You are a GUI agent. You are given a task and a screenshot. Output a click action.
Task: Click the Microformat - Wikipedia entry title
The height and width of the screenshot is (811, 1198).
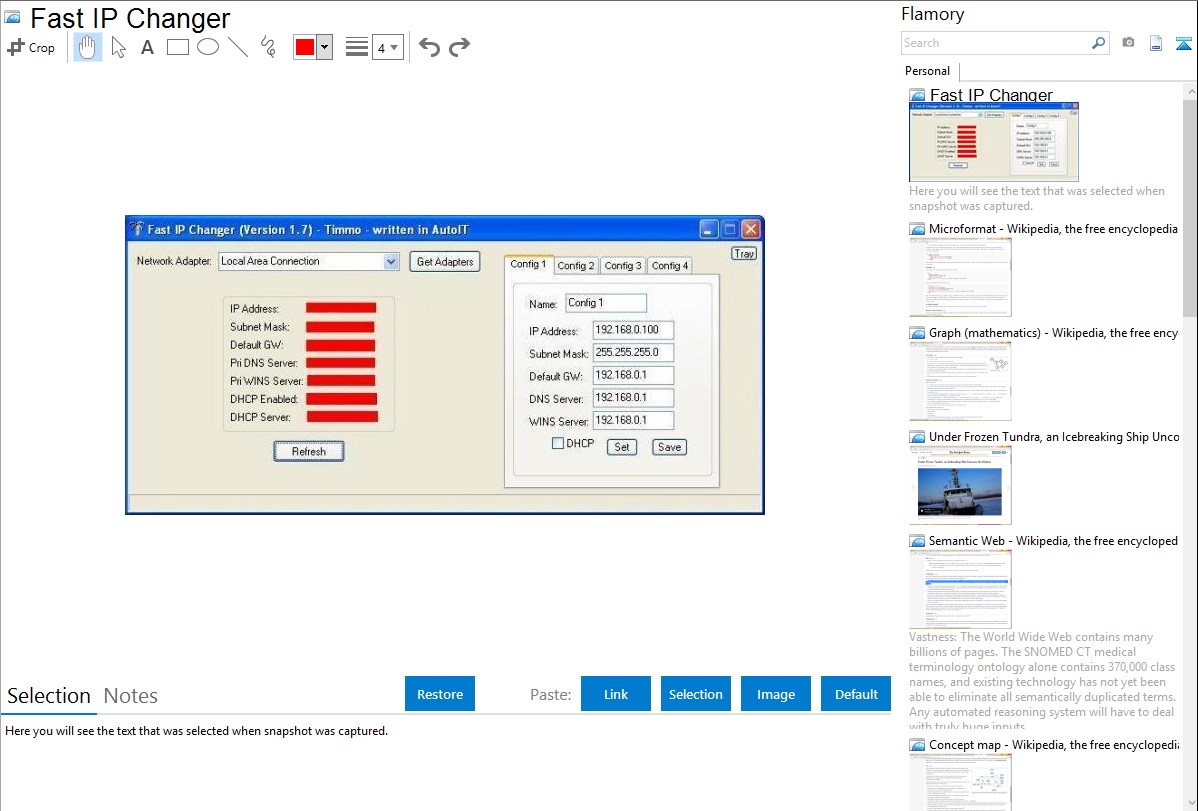[1053, 229]
